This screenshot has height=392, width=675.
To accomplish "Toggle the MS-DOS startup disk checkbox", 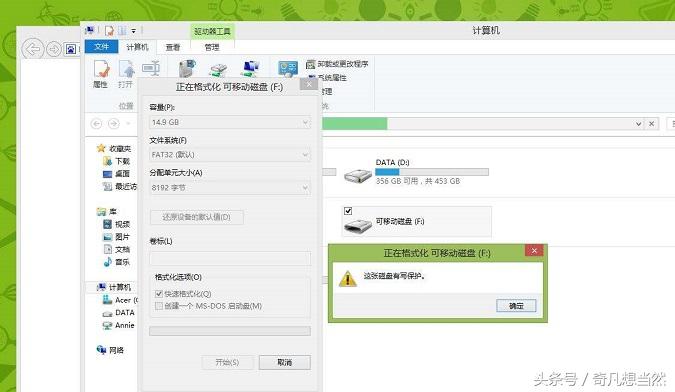I will tap(159, 306).
